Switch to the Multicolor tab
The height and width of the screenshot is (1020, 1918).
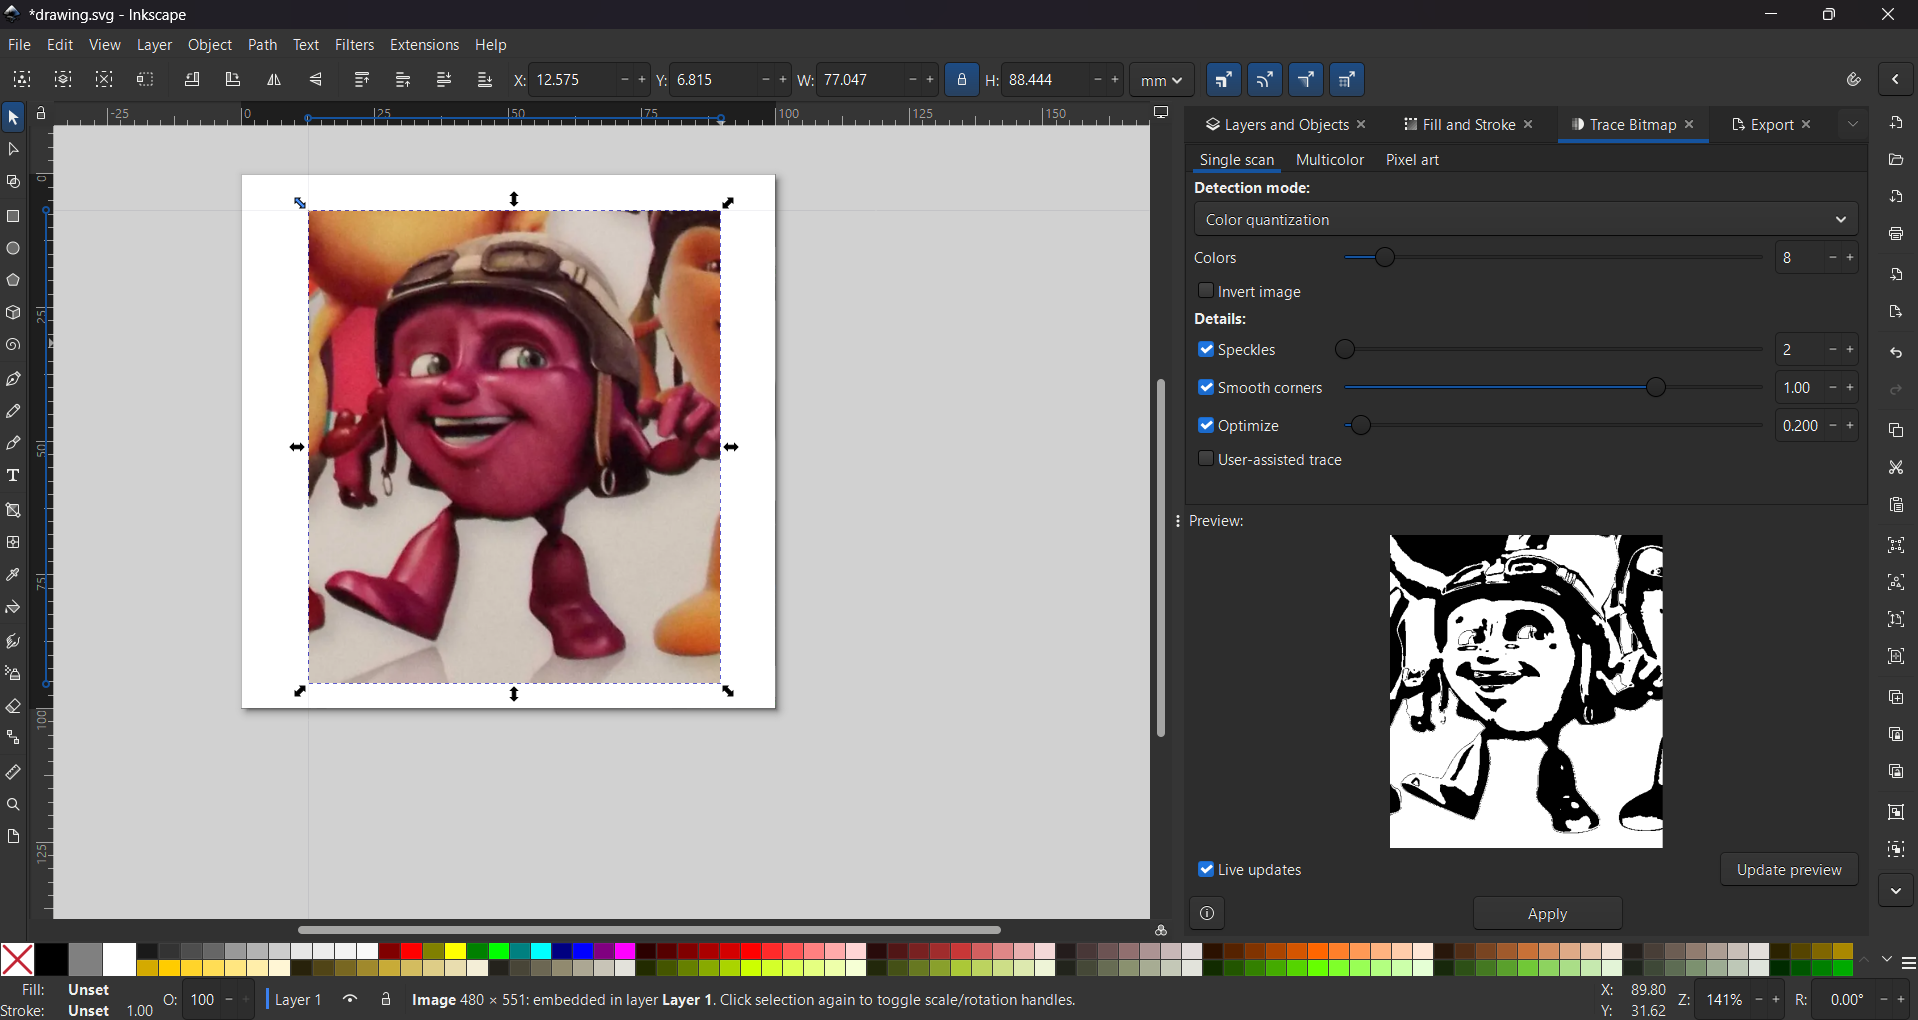coord(1329,160)
